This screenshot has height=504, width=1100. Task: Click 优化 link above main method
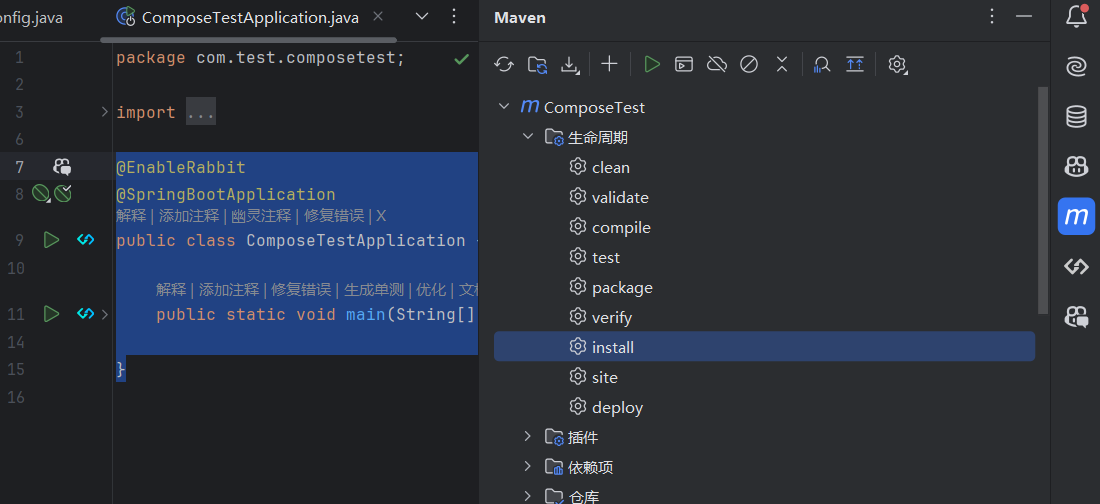431,289
